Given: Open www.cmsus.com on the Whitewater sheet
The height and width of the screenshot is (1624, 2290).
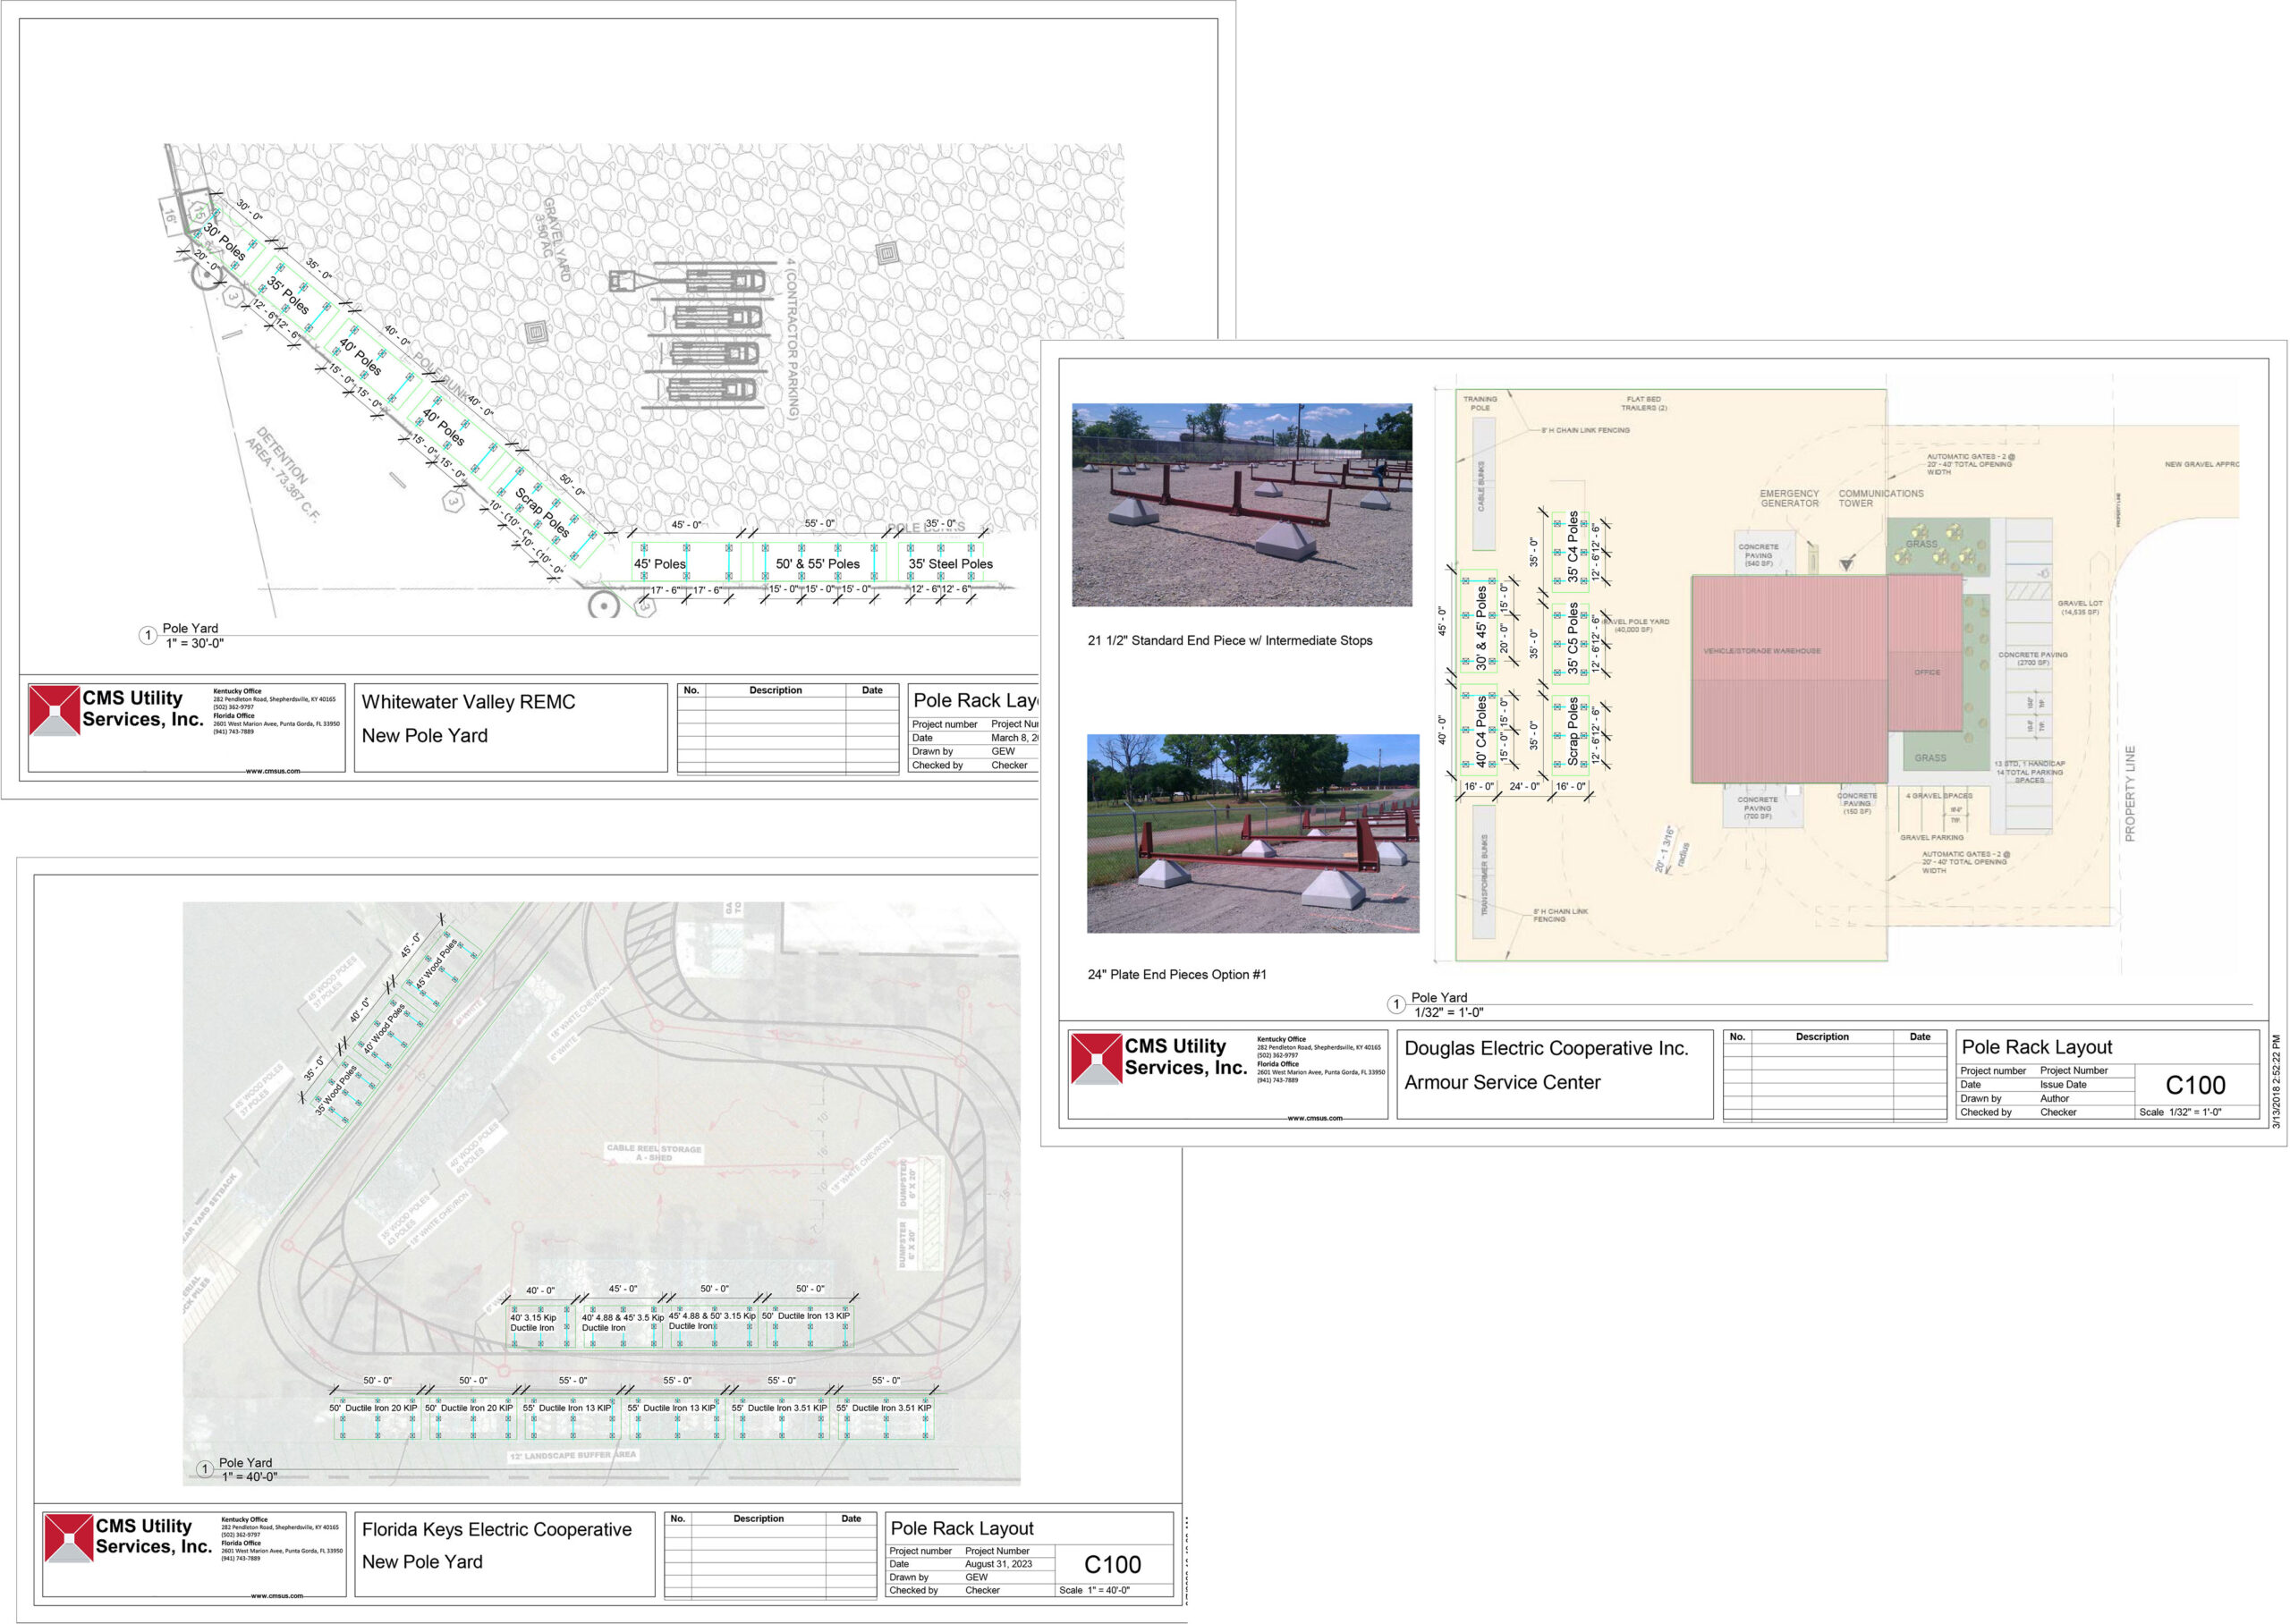Looking at the screenshot, I should point(272,771).
